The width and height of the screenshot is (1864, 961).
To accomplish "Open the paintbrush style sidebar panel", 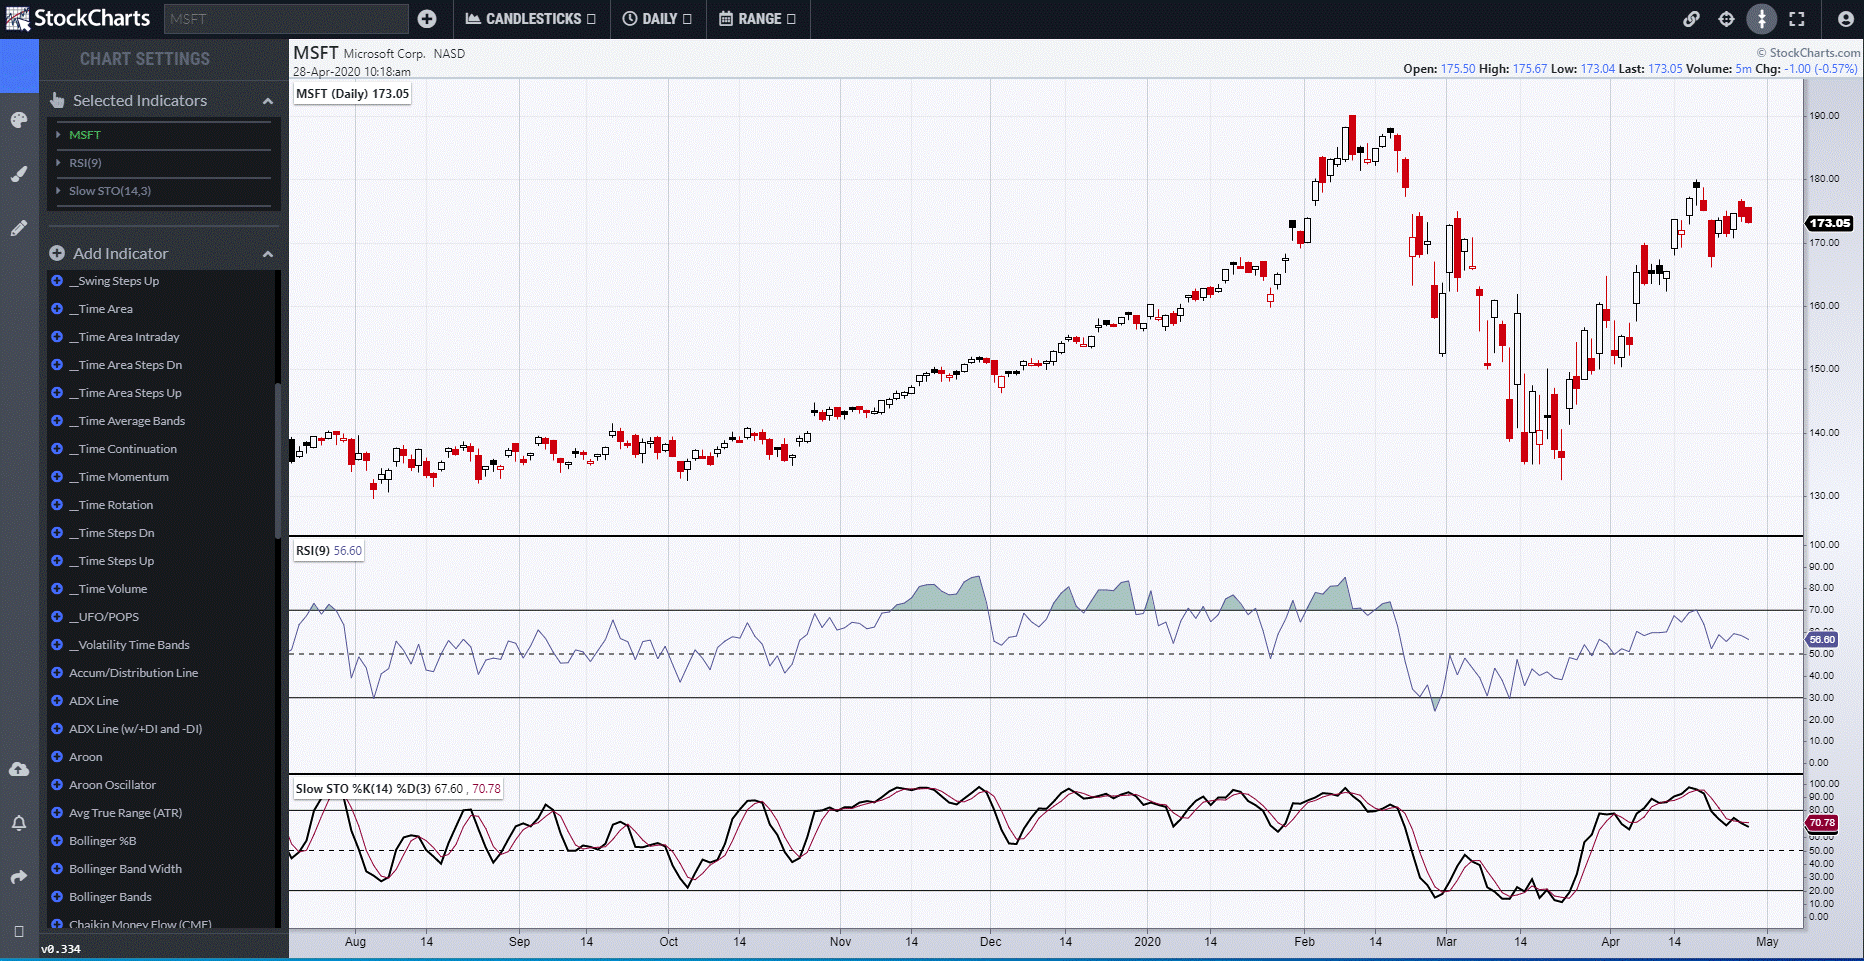I will pos(19,174).
